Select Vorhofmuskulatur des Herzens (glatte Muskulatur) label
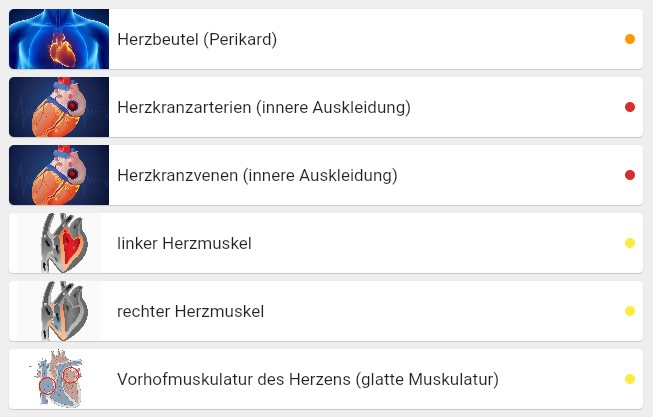Screen dimensions: 653x417 point(308,380)
